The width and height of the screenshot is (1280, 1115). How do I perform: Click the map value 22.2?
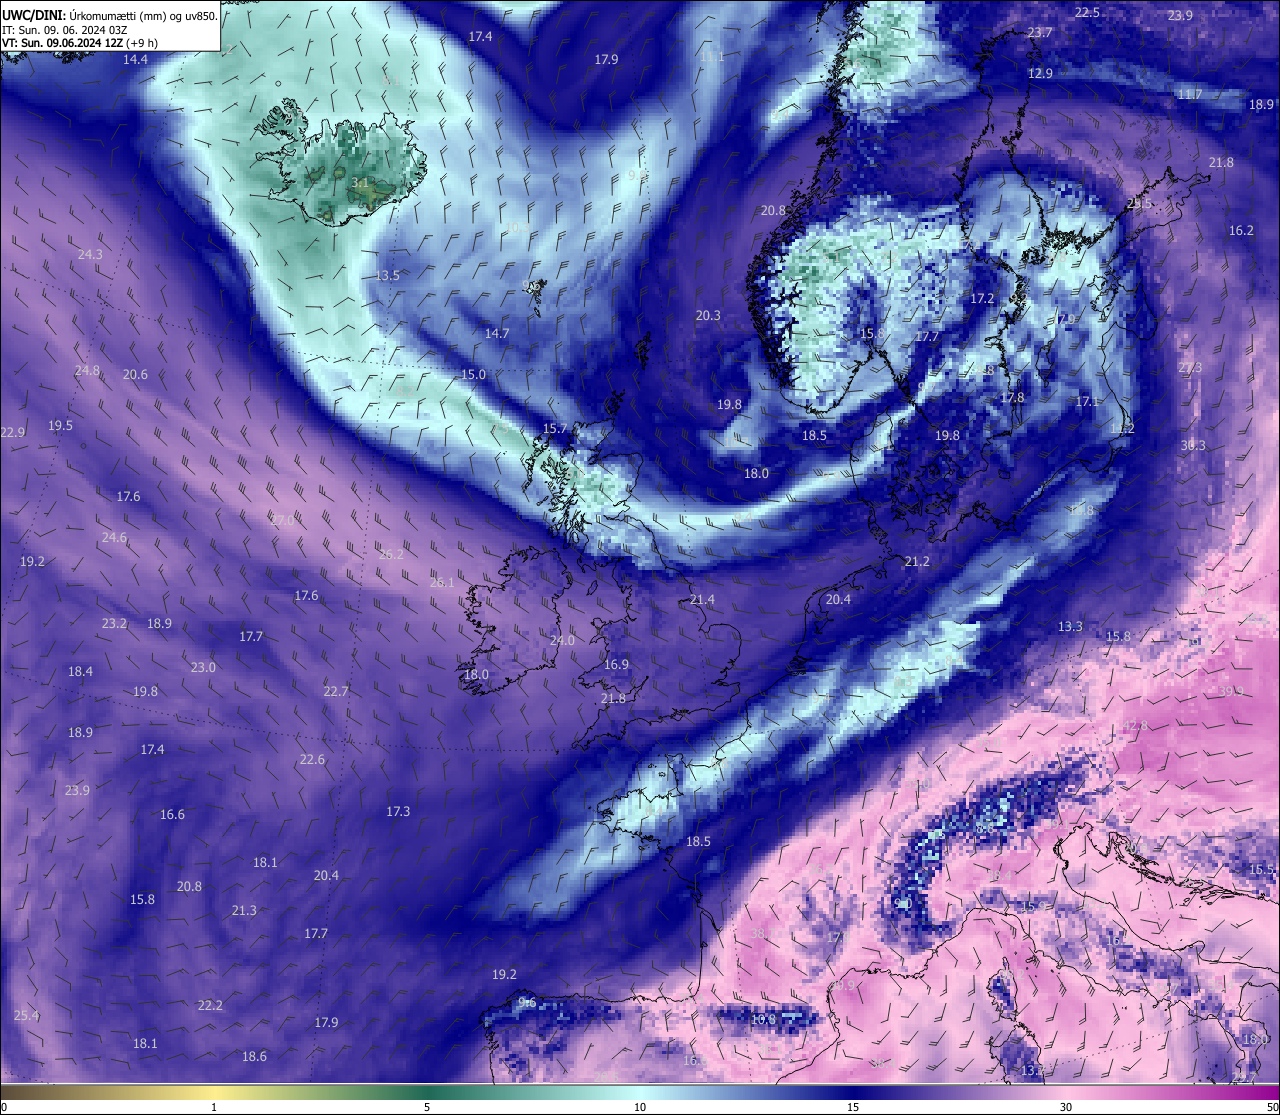(210, 1005)
